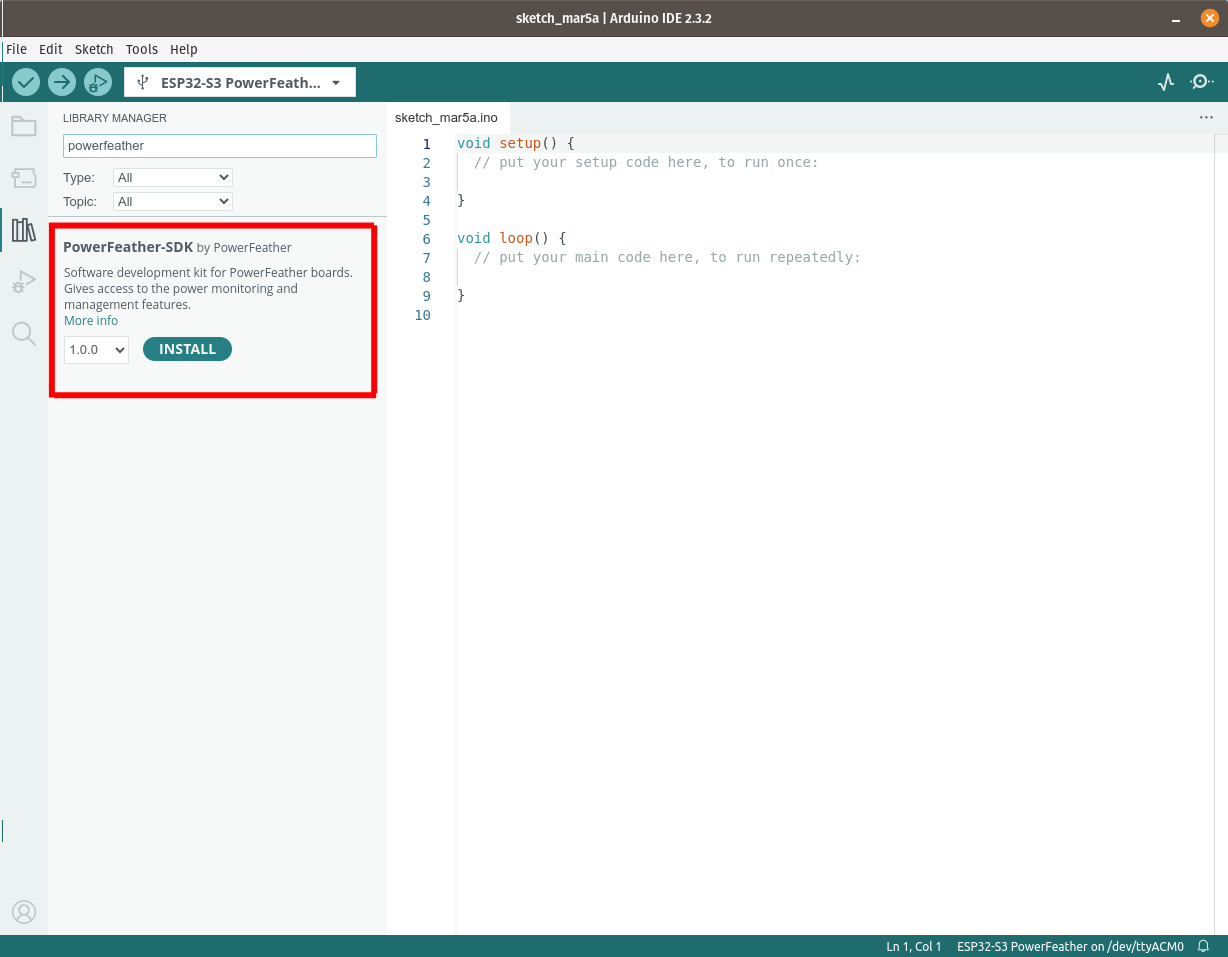Open the Debug sidebar panel
Image resolution: width=1228 pixels, height=957 pixels.
[x=24, y=281]
